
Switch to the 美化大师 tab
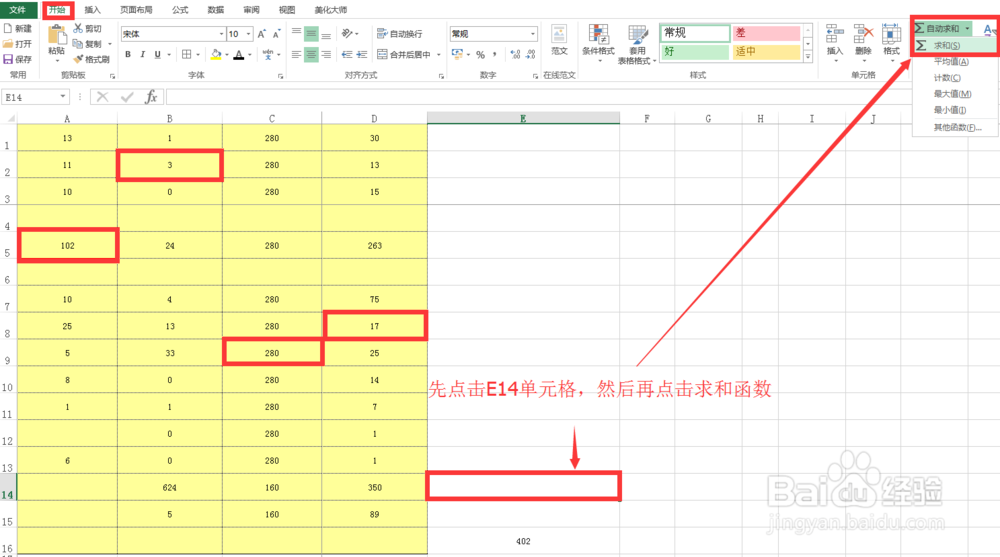pyautogui.click(x=330, y=10)
